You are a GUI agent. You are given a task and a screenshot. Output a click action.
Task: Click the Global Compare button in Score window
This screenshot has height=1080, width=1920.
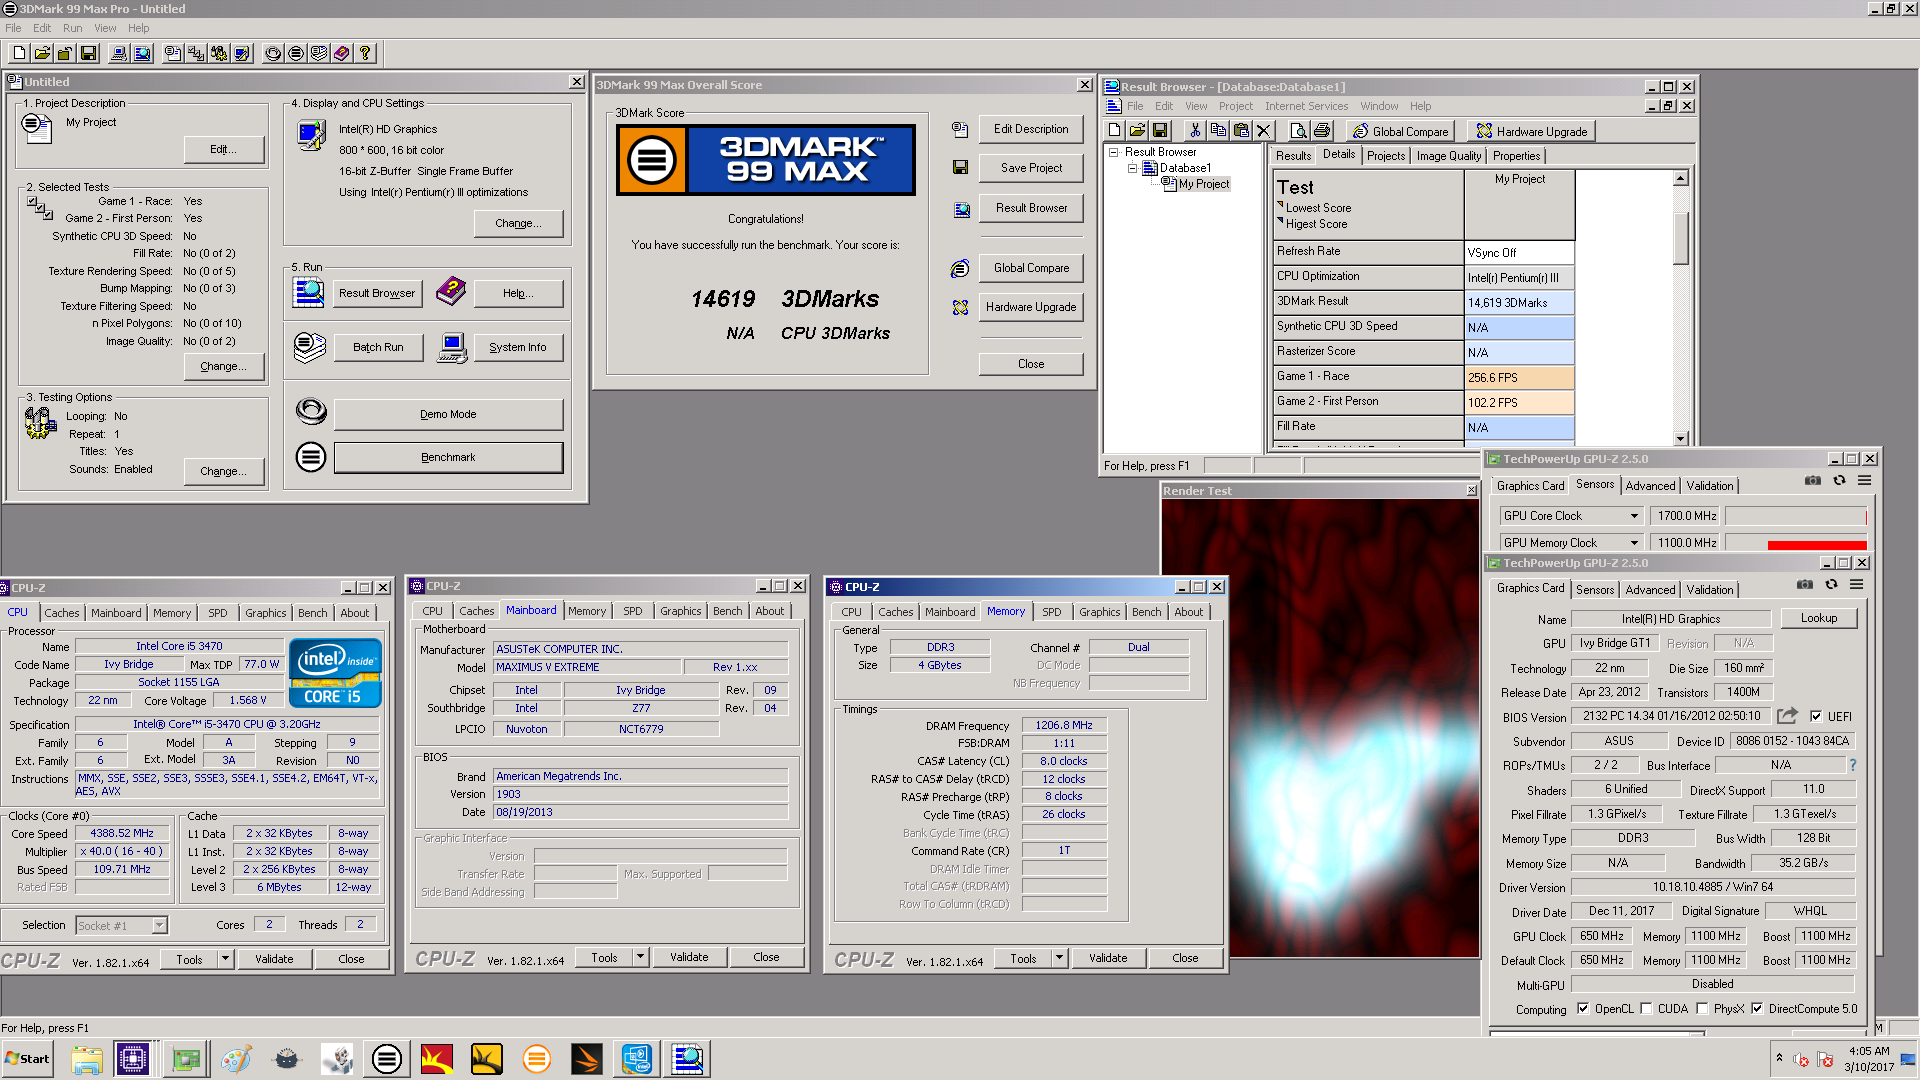point(1031,268)
